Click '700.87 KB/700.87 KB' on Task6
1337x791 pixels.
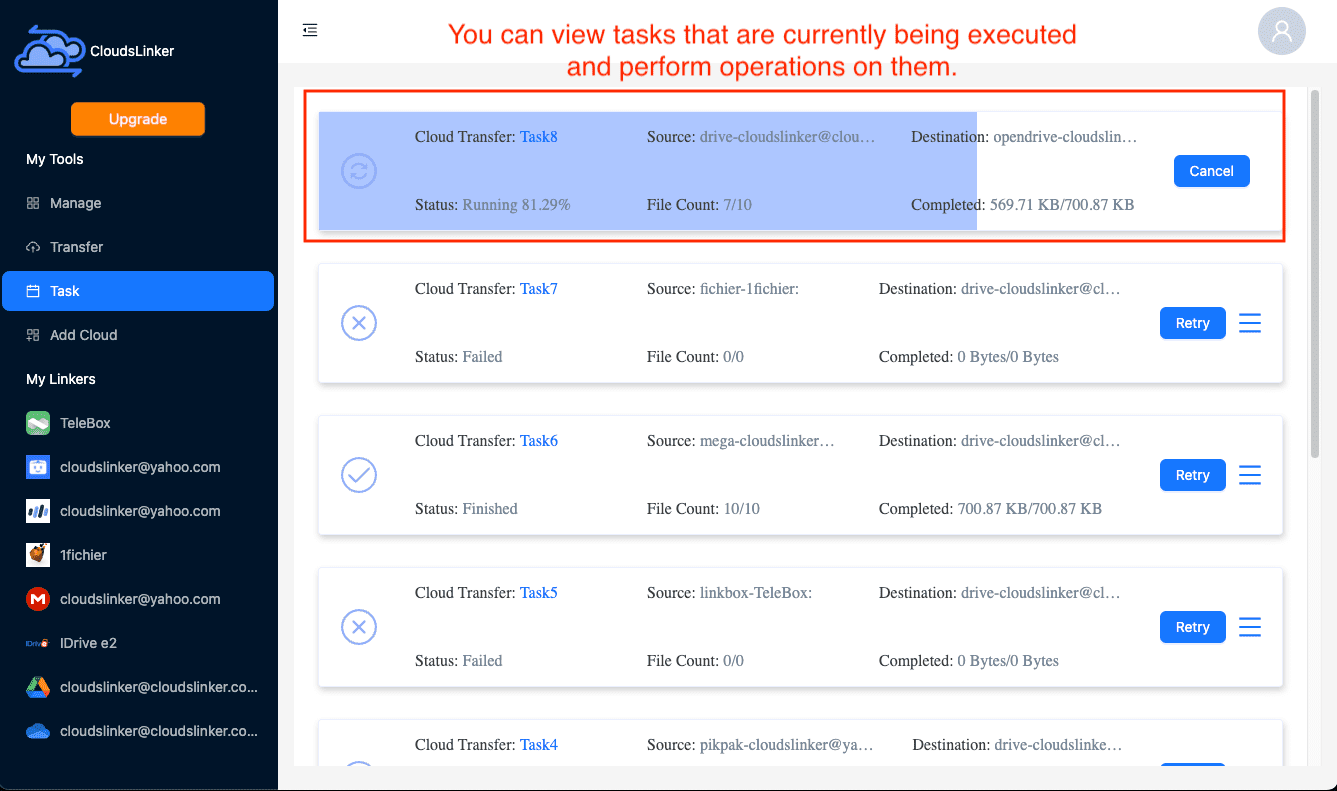pyautogui.click(x=1030, y=509)
